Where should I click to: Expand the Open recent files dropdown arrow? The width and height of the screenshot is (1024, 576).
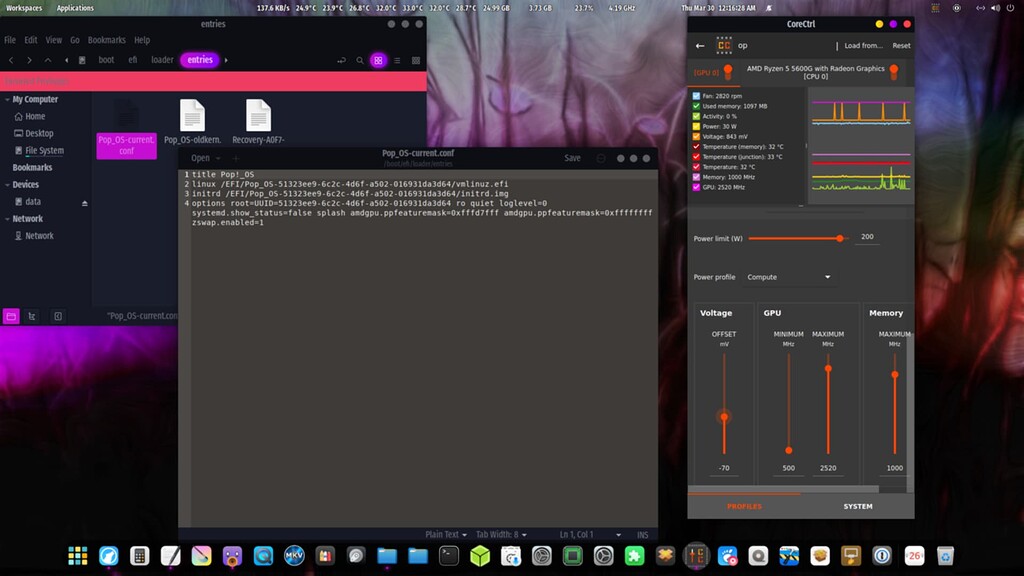[218, 158]
